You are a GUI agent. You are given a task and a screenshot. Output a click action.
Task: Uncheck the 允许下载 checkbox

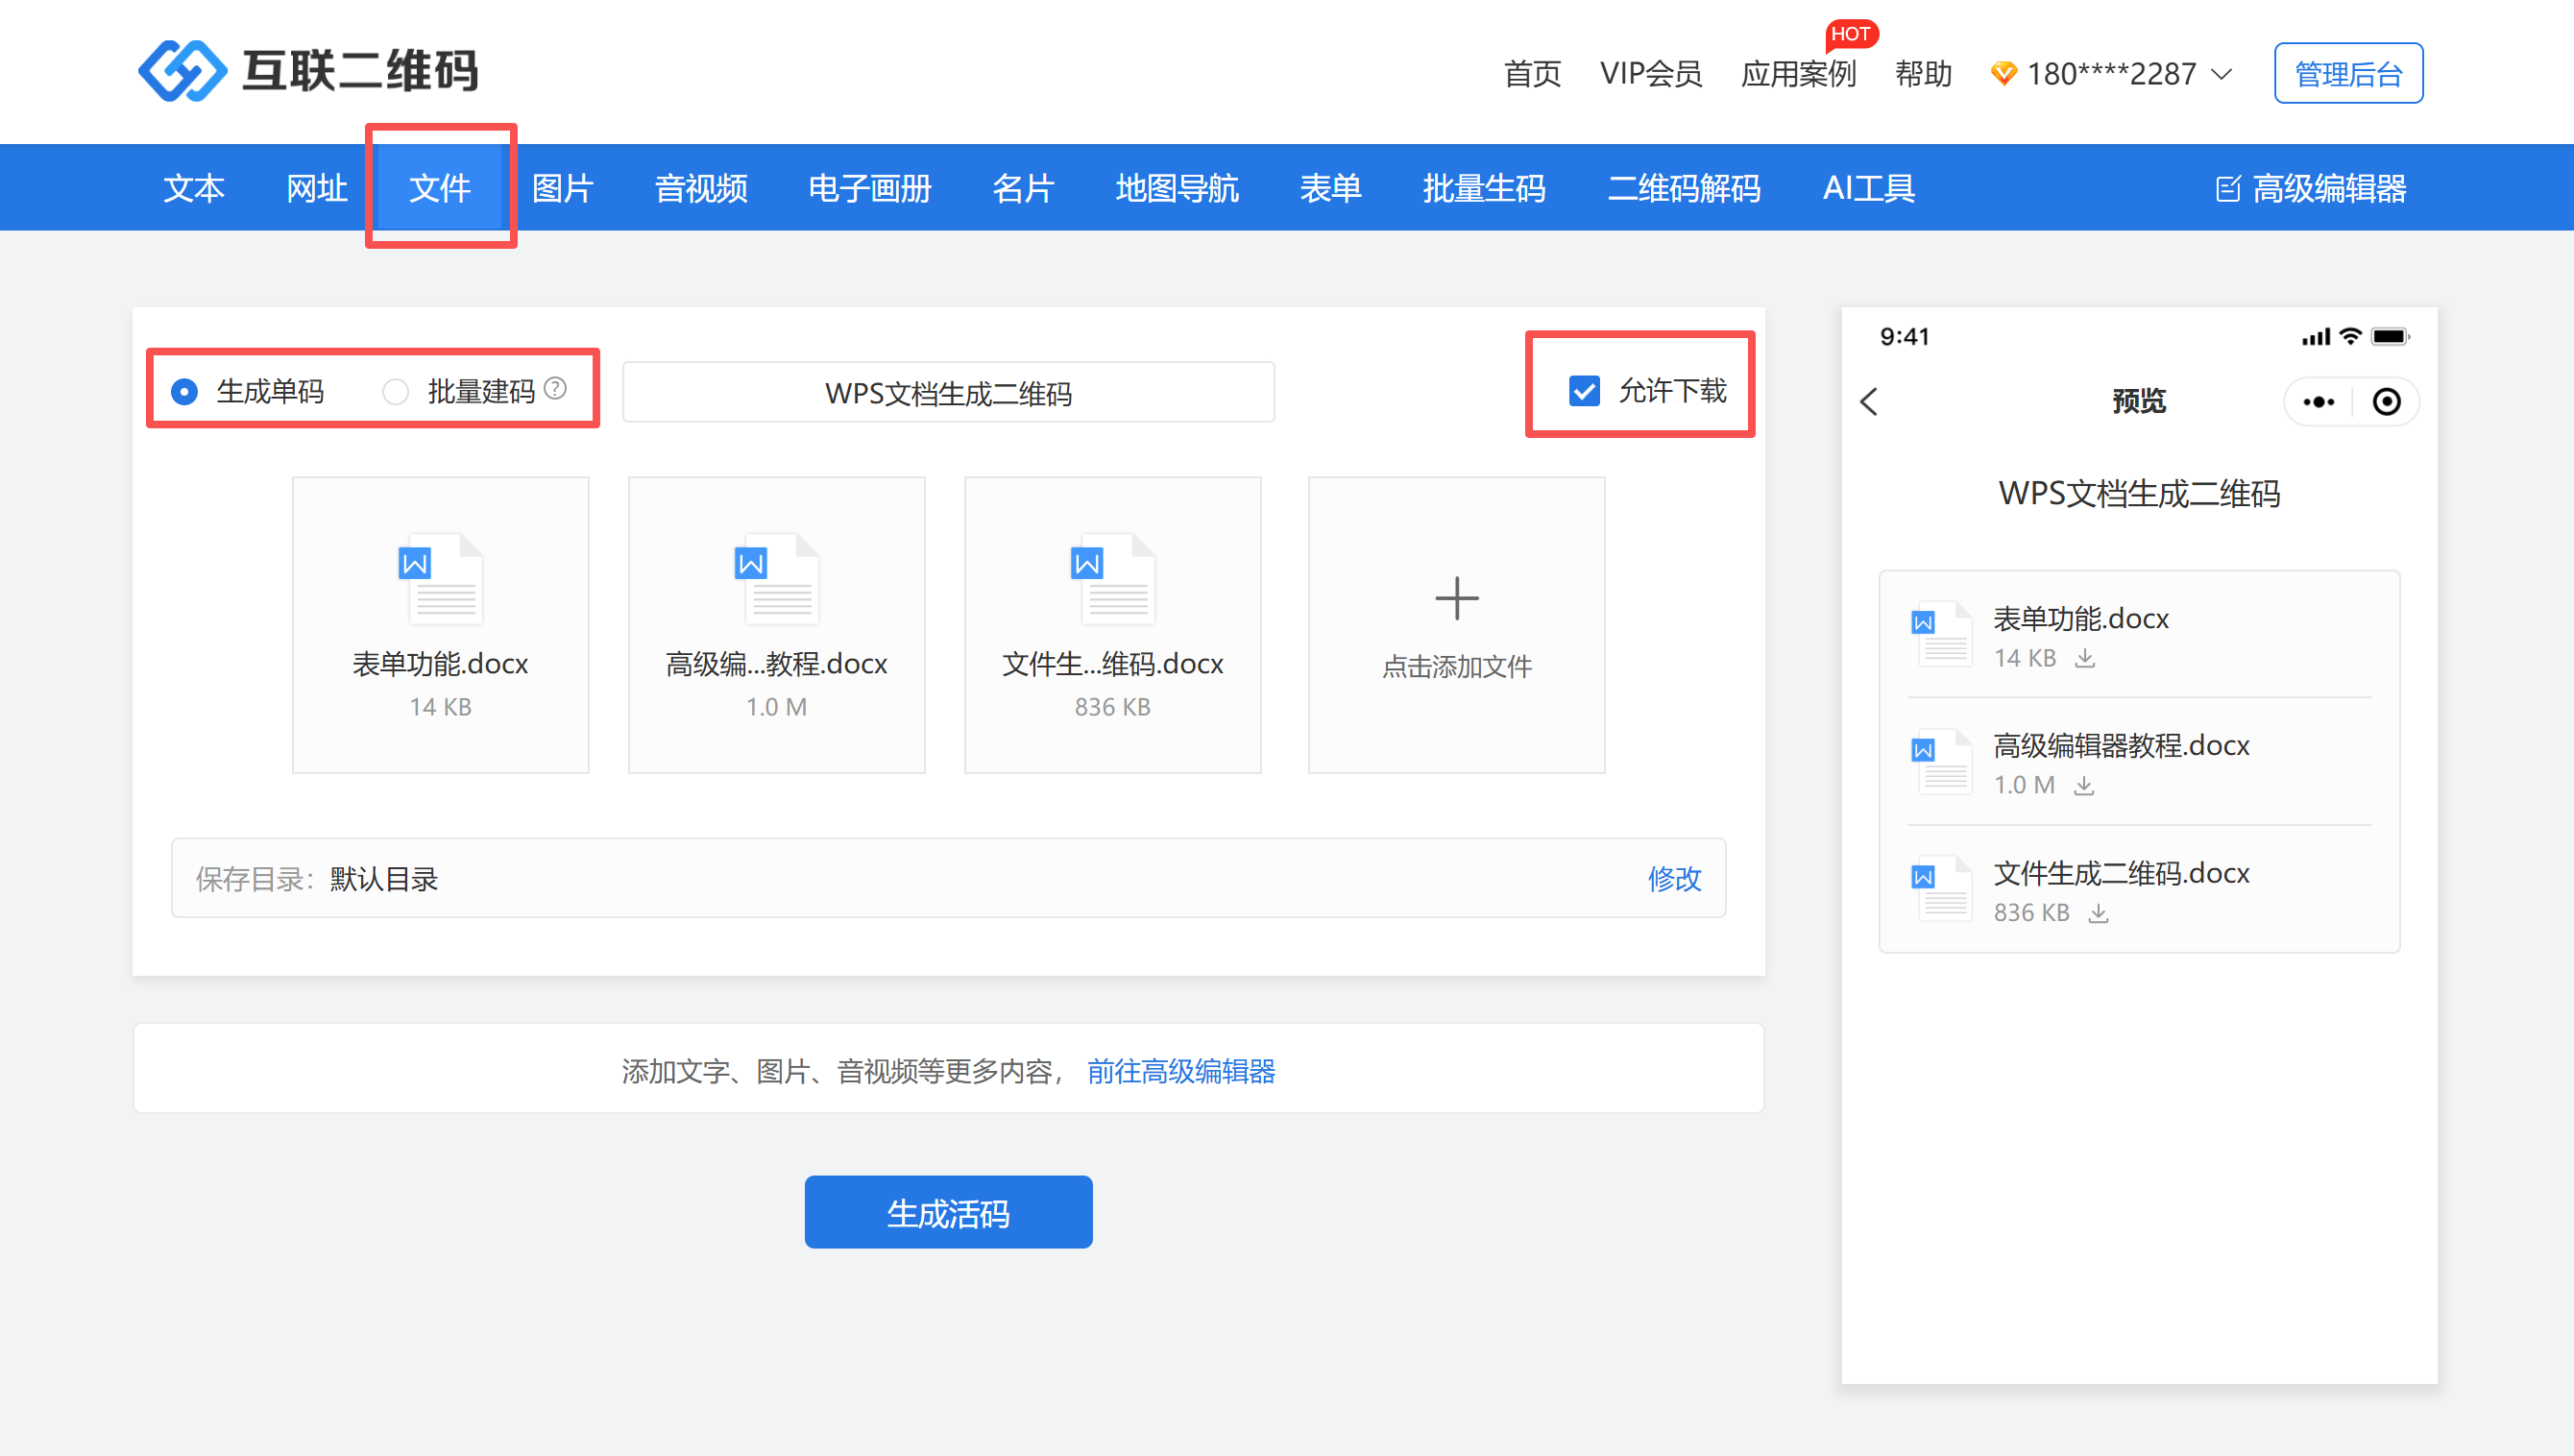[1584, 391]
